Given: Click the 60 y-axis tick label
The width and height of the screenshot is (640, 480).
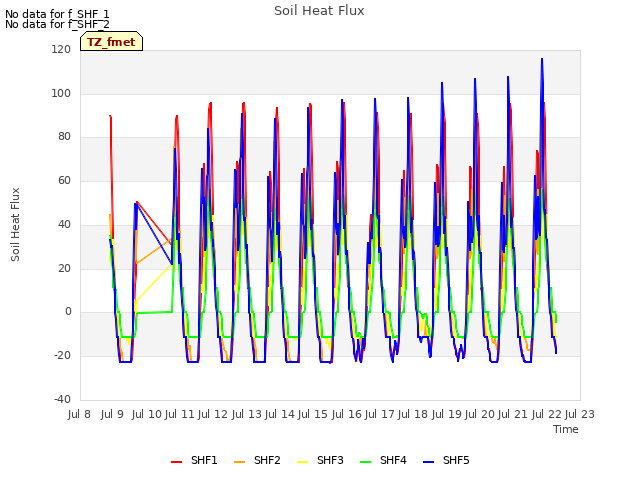Looking at the screenshot, I should point(64,180).
